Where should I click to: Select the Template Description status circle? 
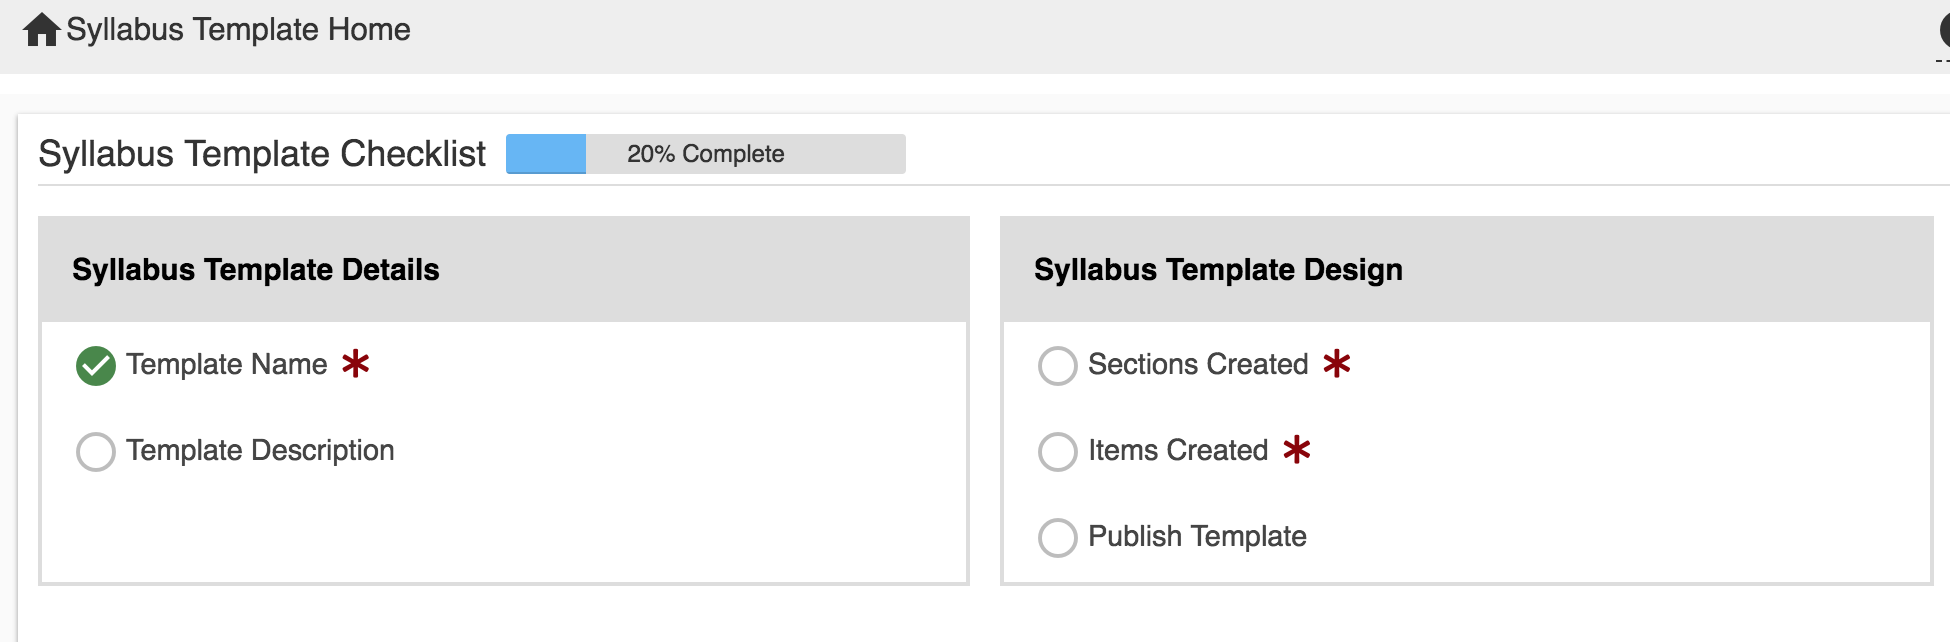(x=96, y=452)
